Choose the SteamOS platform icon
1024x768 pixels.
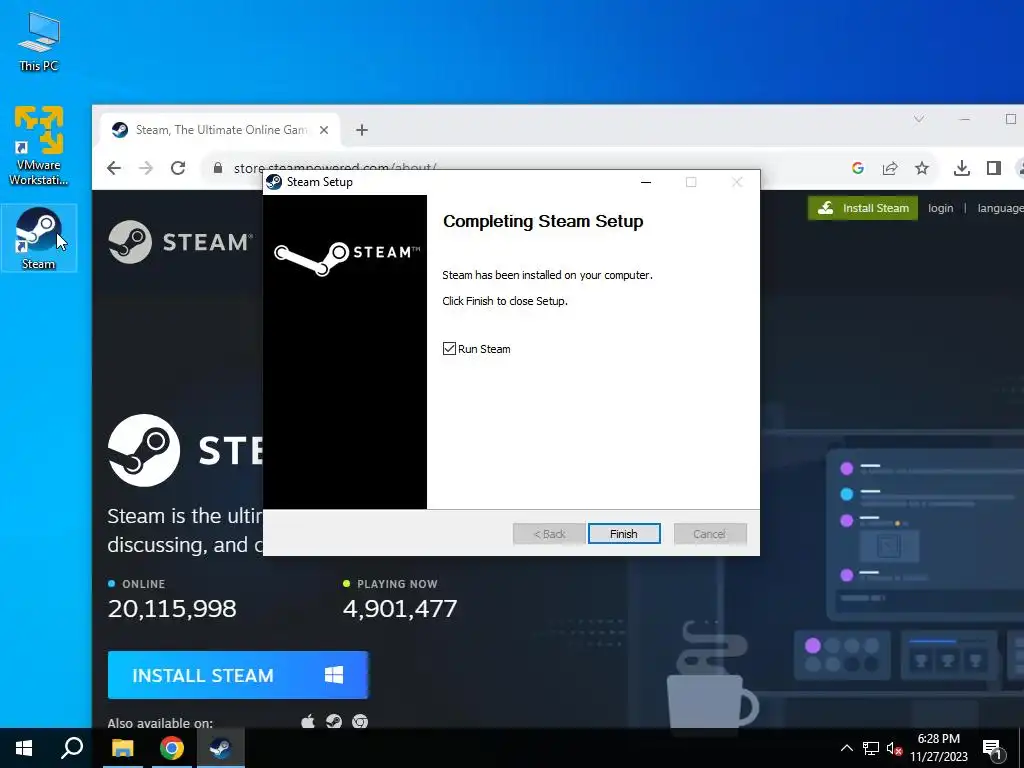pos(334,722)
